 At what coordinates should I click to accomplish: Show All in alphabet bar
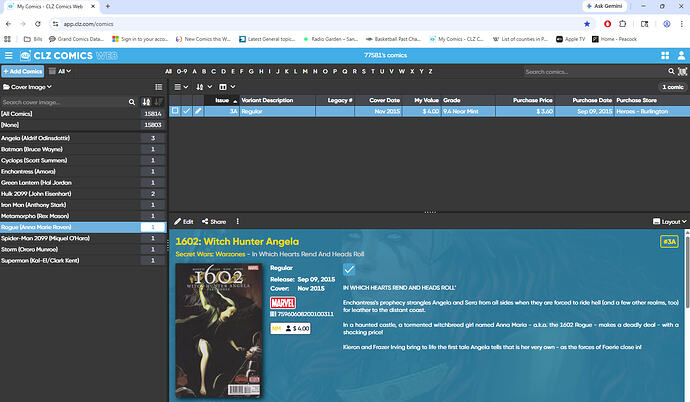(x=169, y=71)
